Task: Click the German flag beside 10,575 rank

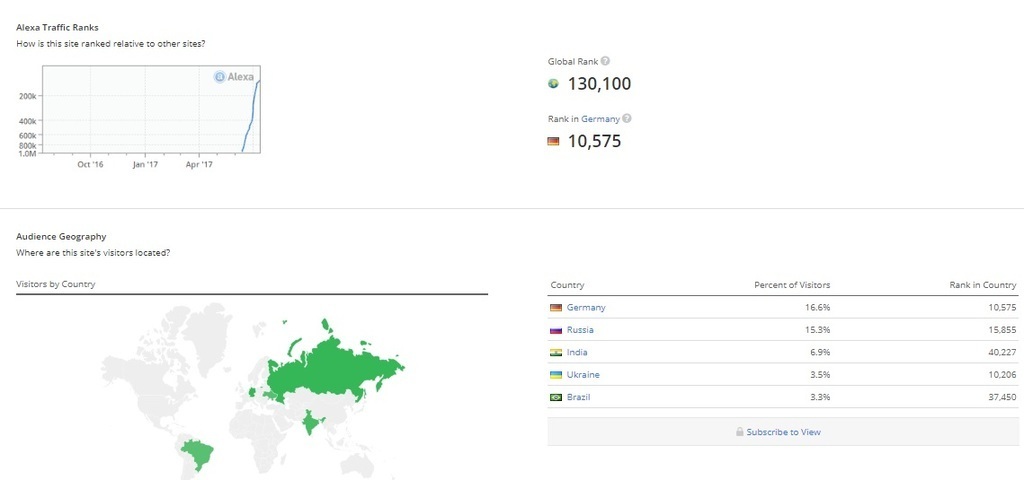Action: (553, 141)
